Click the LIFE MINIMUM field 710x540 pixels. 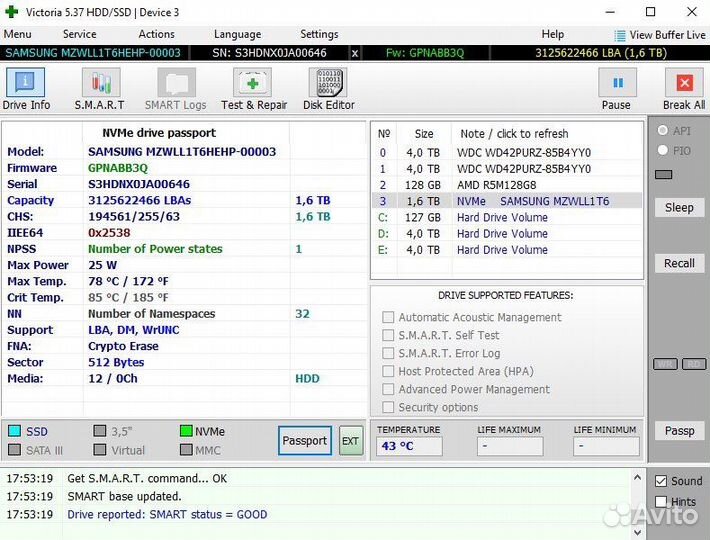[x=606, y=446]
